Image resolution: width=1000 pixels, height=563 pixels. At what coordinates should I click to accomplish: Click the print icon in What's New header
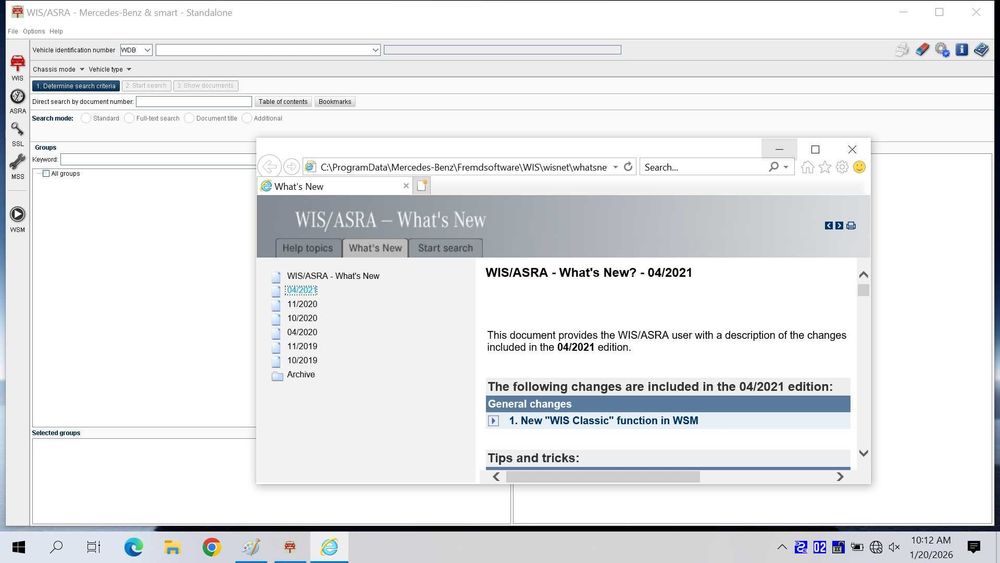[x=851, y=226]
